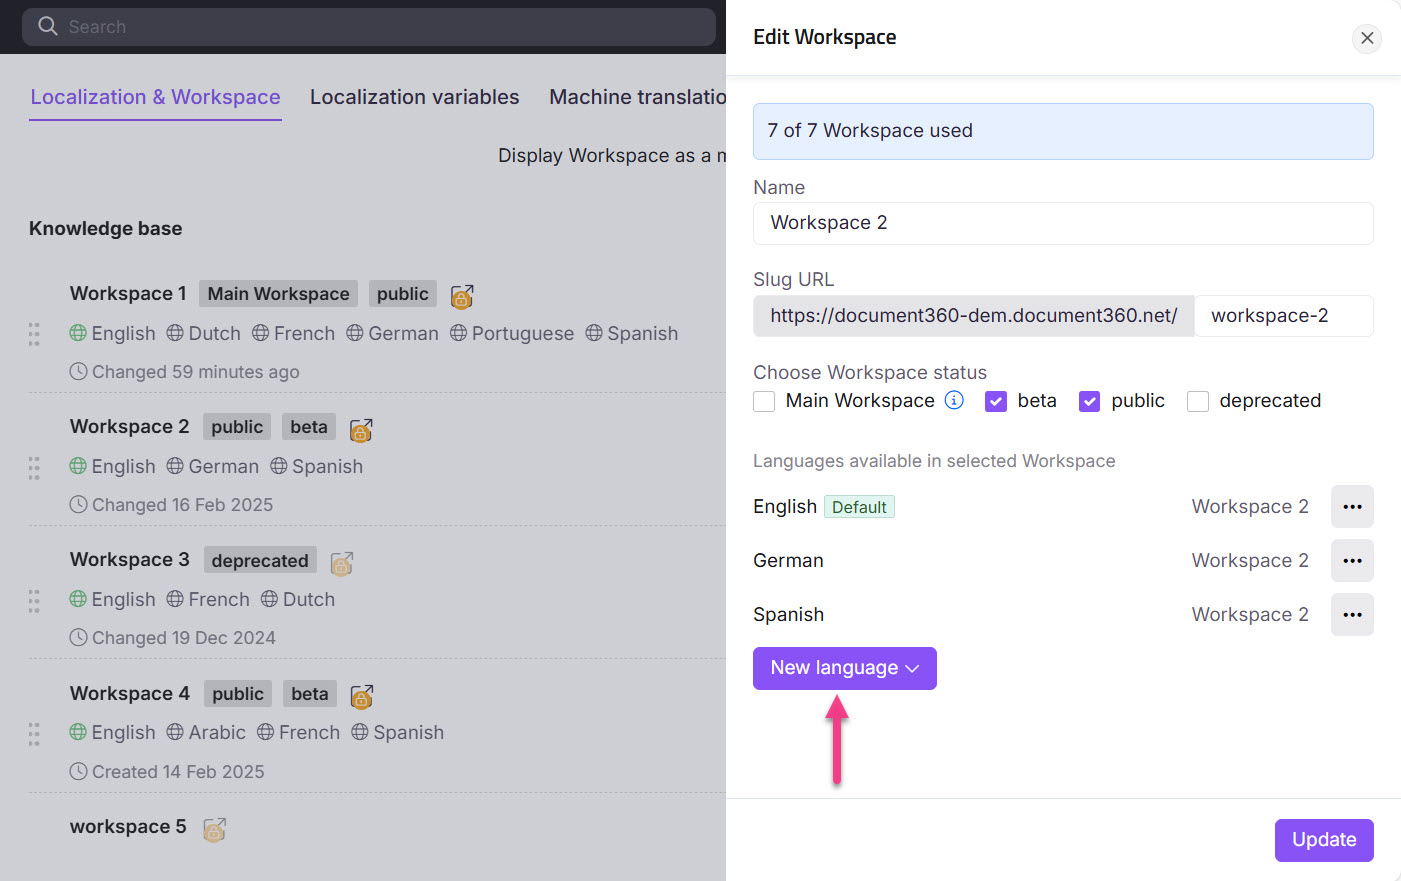Click the workspace-2 slug text field
Image resolution: width=1401 pixels, height=881 pixels.
click(x=1284, y=315)
